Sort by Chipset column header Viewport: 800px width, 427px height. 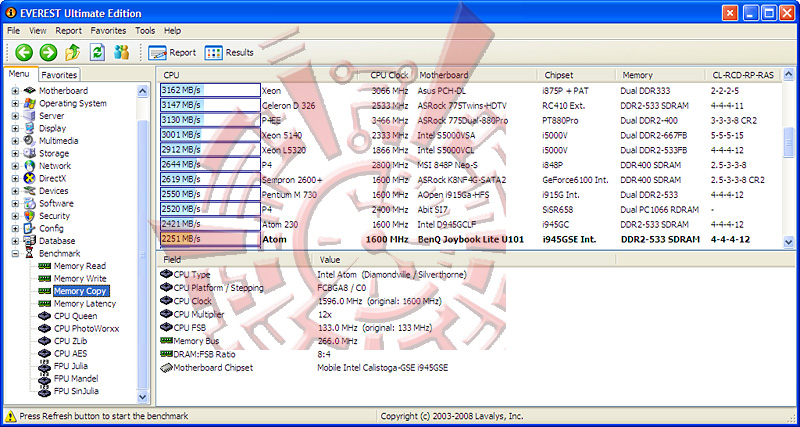tap(559, 75)
